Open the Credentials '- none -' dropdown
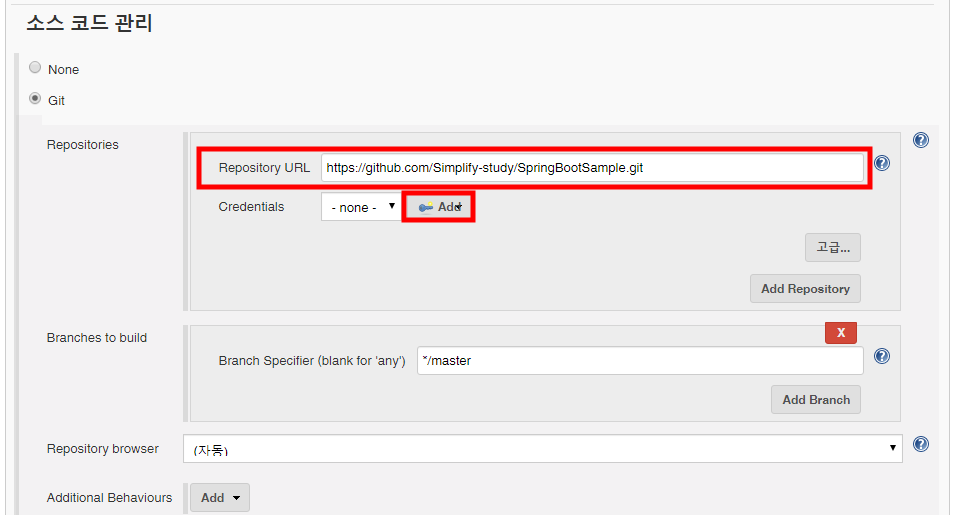The height and width of the screenshot is (515, 958). pyautogui.click(x=361, y=207)
